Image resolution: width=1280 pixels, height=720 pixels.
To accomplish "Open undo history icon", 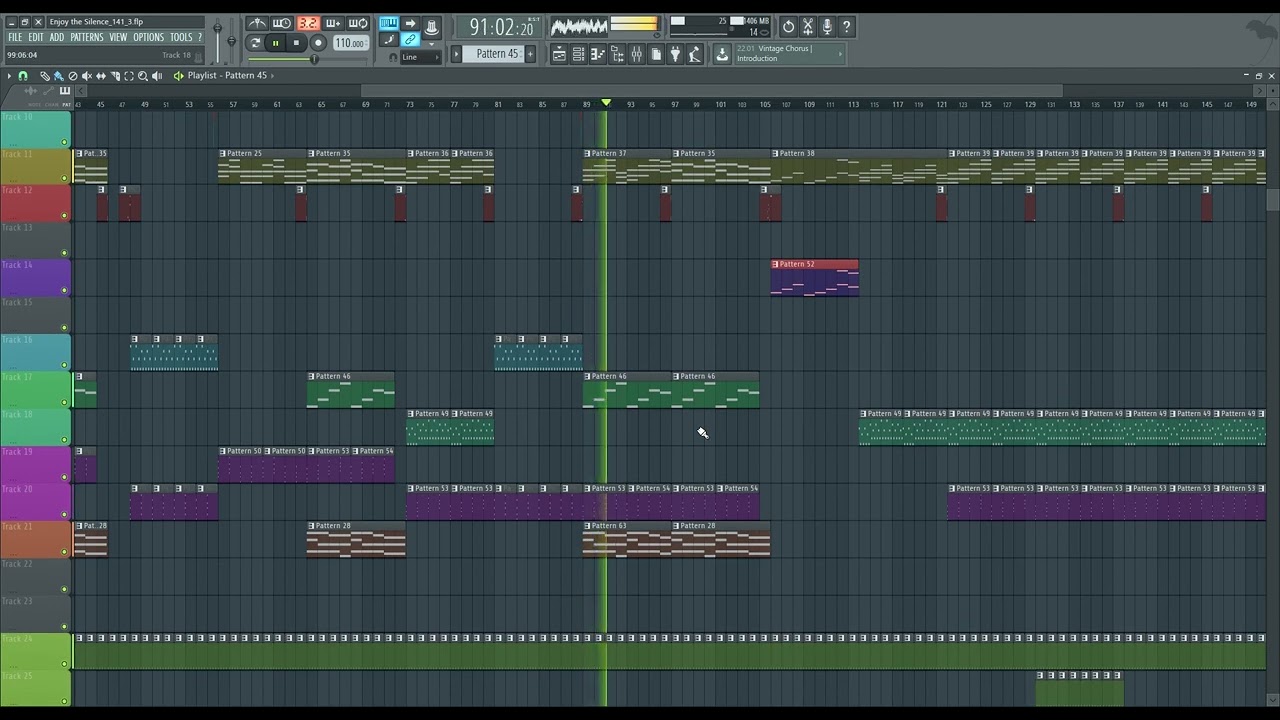I will pos(788,27).
